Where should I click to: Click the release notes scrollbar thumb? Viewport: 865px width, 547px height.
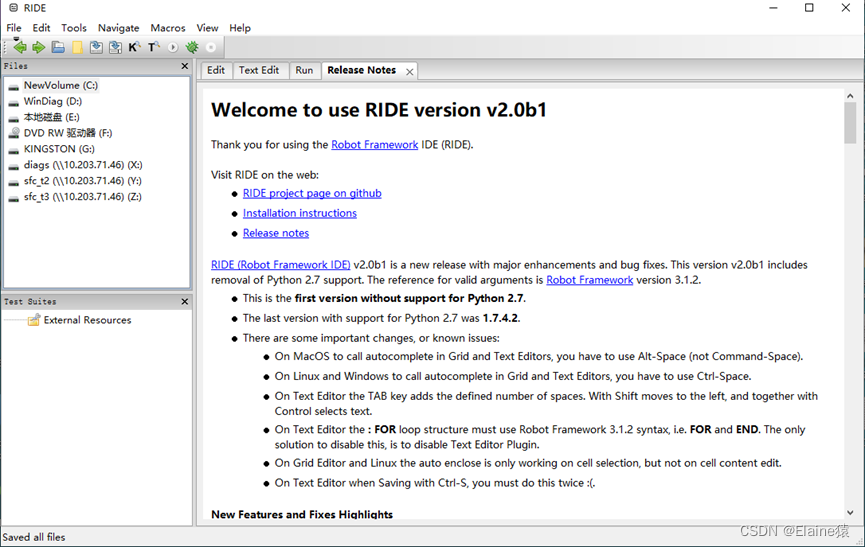click(850, 123)
